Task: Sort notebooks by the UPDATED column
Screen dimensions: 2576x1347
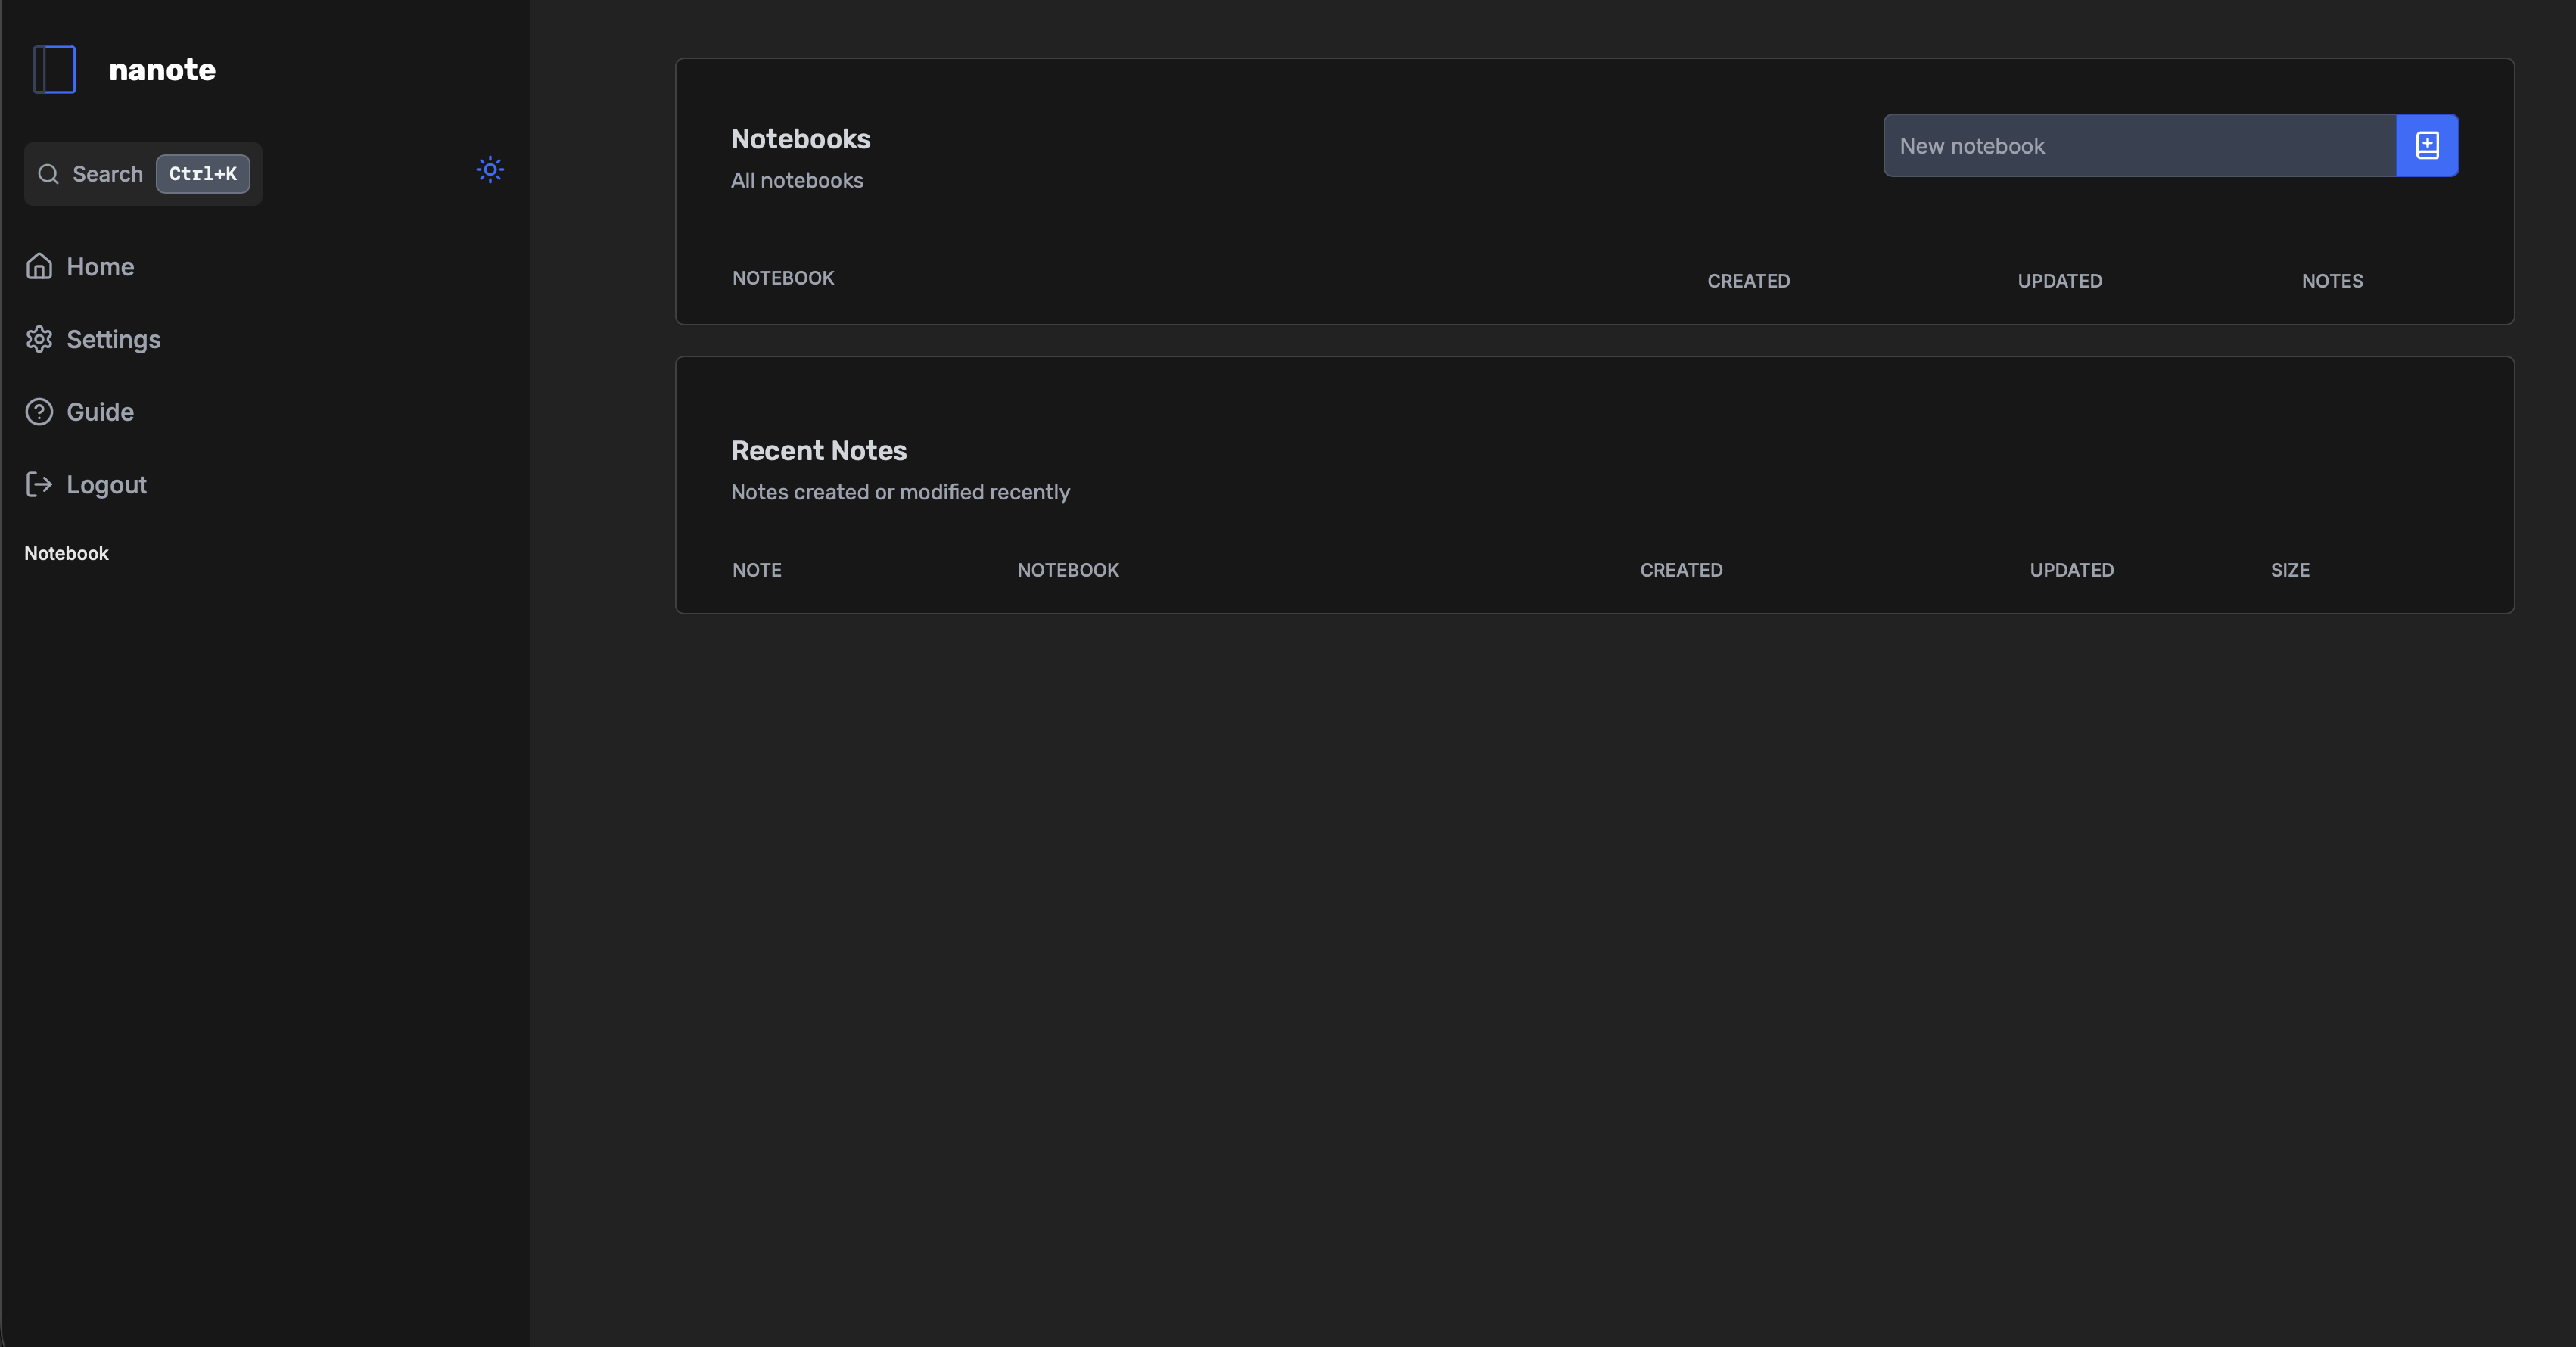Action: point(2059,281)
